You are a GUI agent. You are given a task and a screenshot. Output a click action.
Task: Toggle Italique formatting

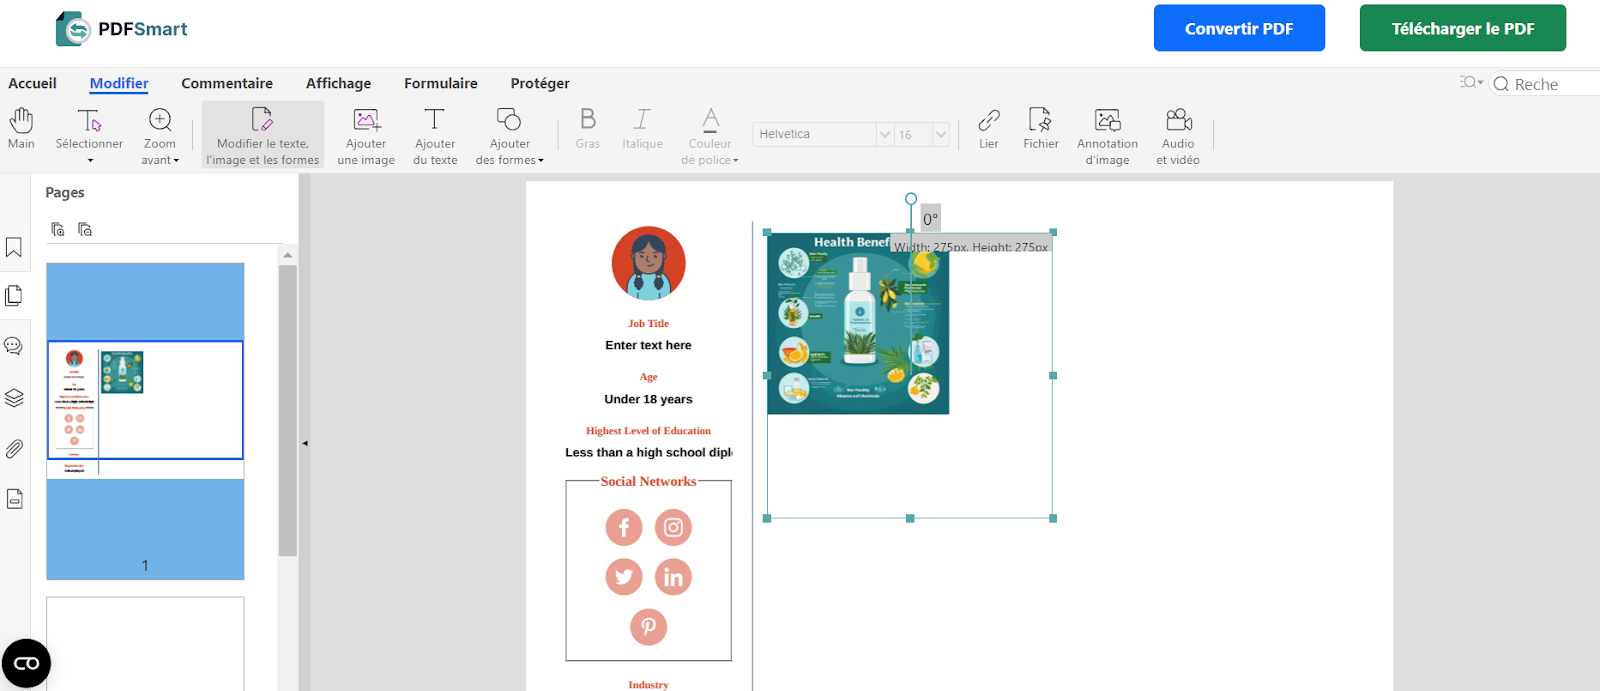pos(642,130)
